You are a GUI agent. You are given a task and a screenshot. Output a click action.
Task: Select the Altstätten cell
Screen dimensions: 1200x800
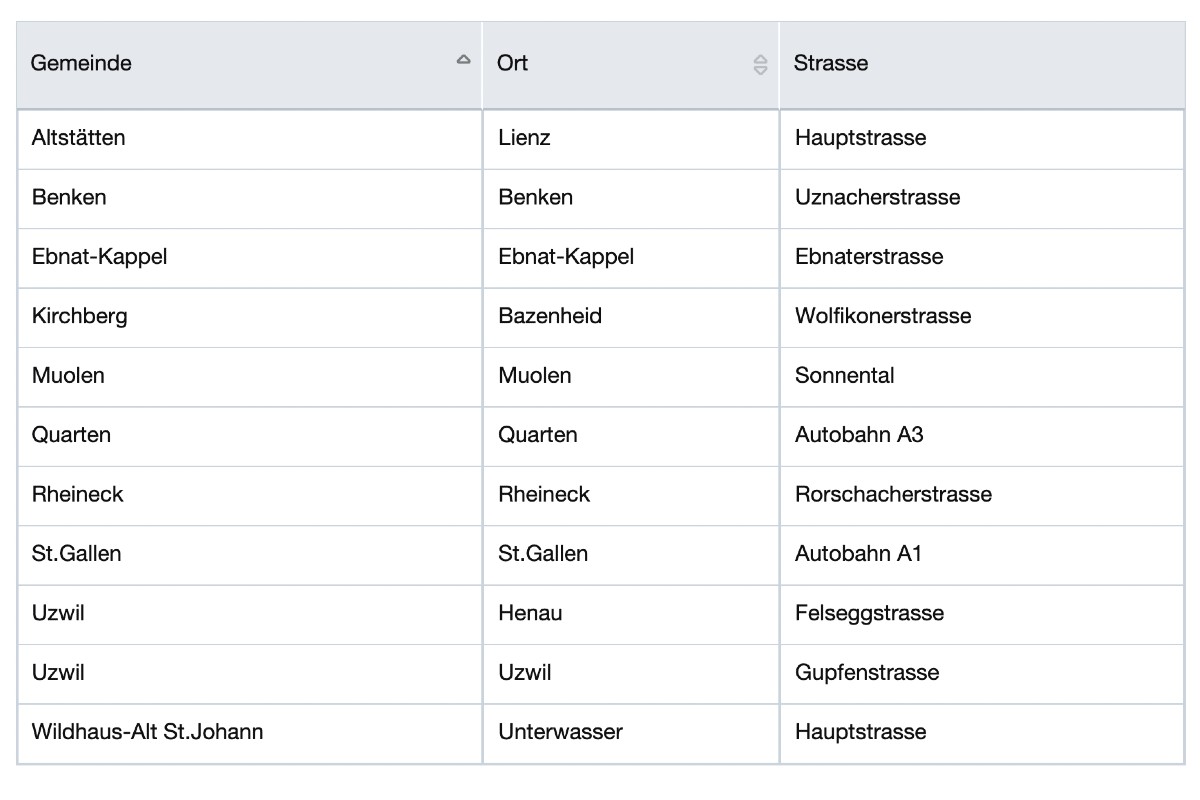(78, 138)
